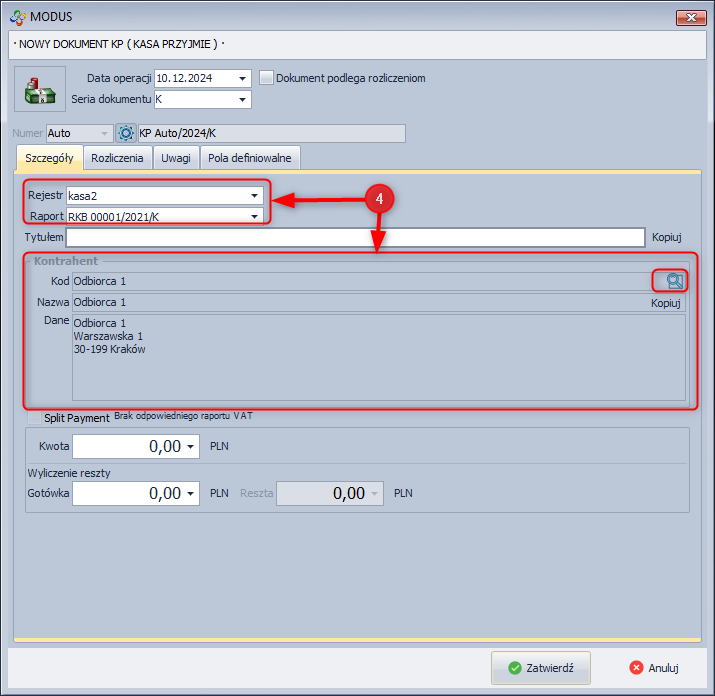Click Kopiuj next to Tytułem field
715x696 pixels.
click(666, 237)
